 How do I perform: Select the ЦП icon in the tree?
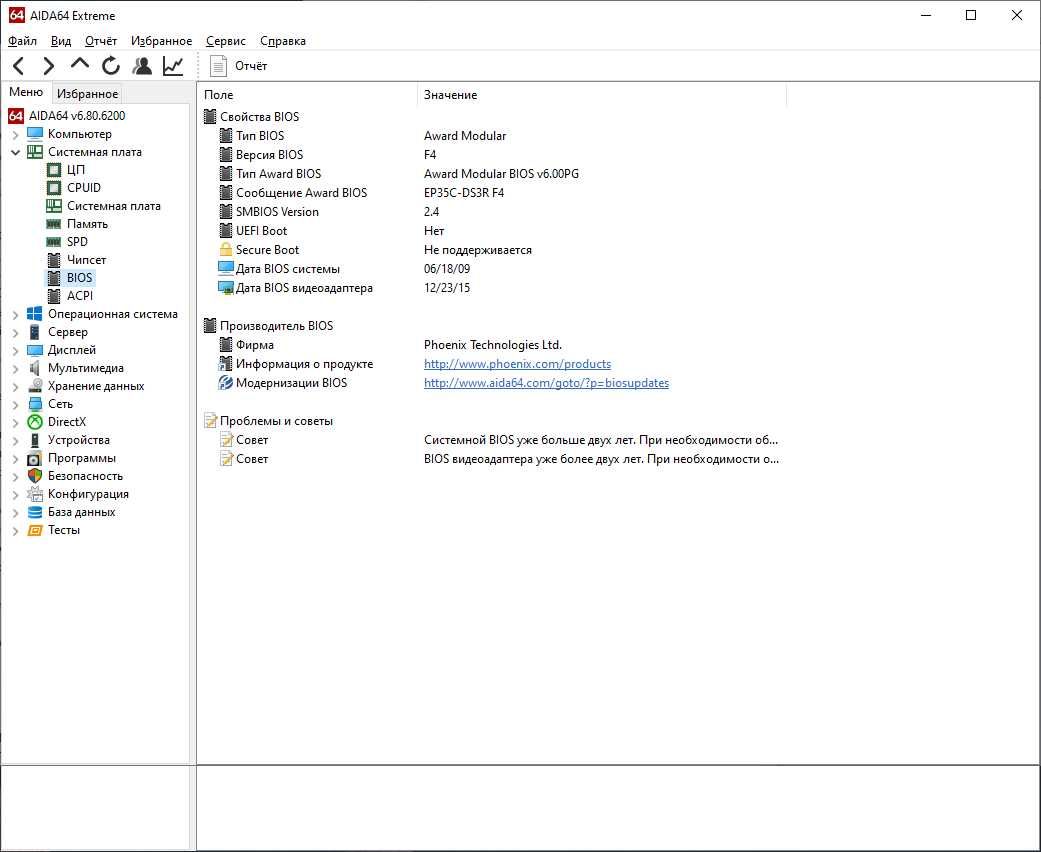54,170
